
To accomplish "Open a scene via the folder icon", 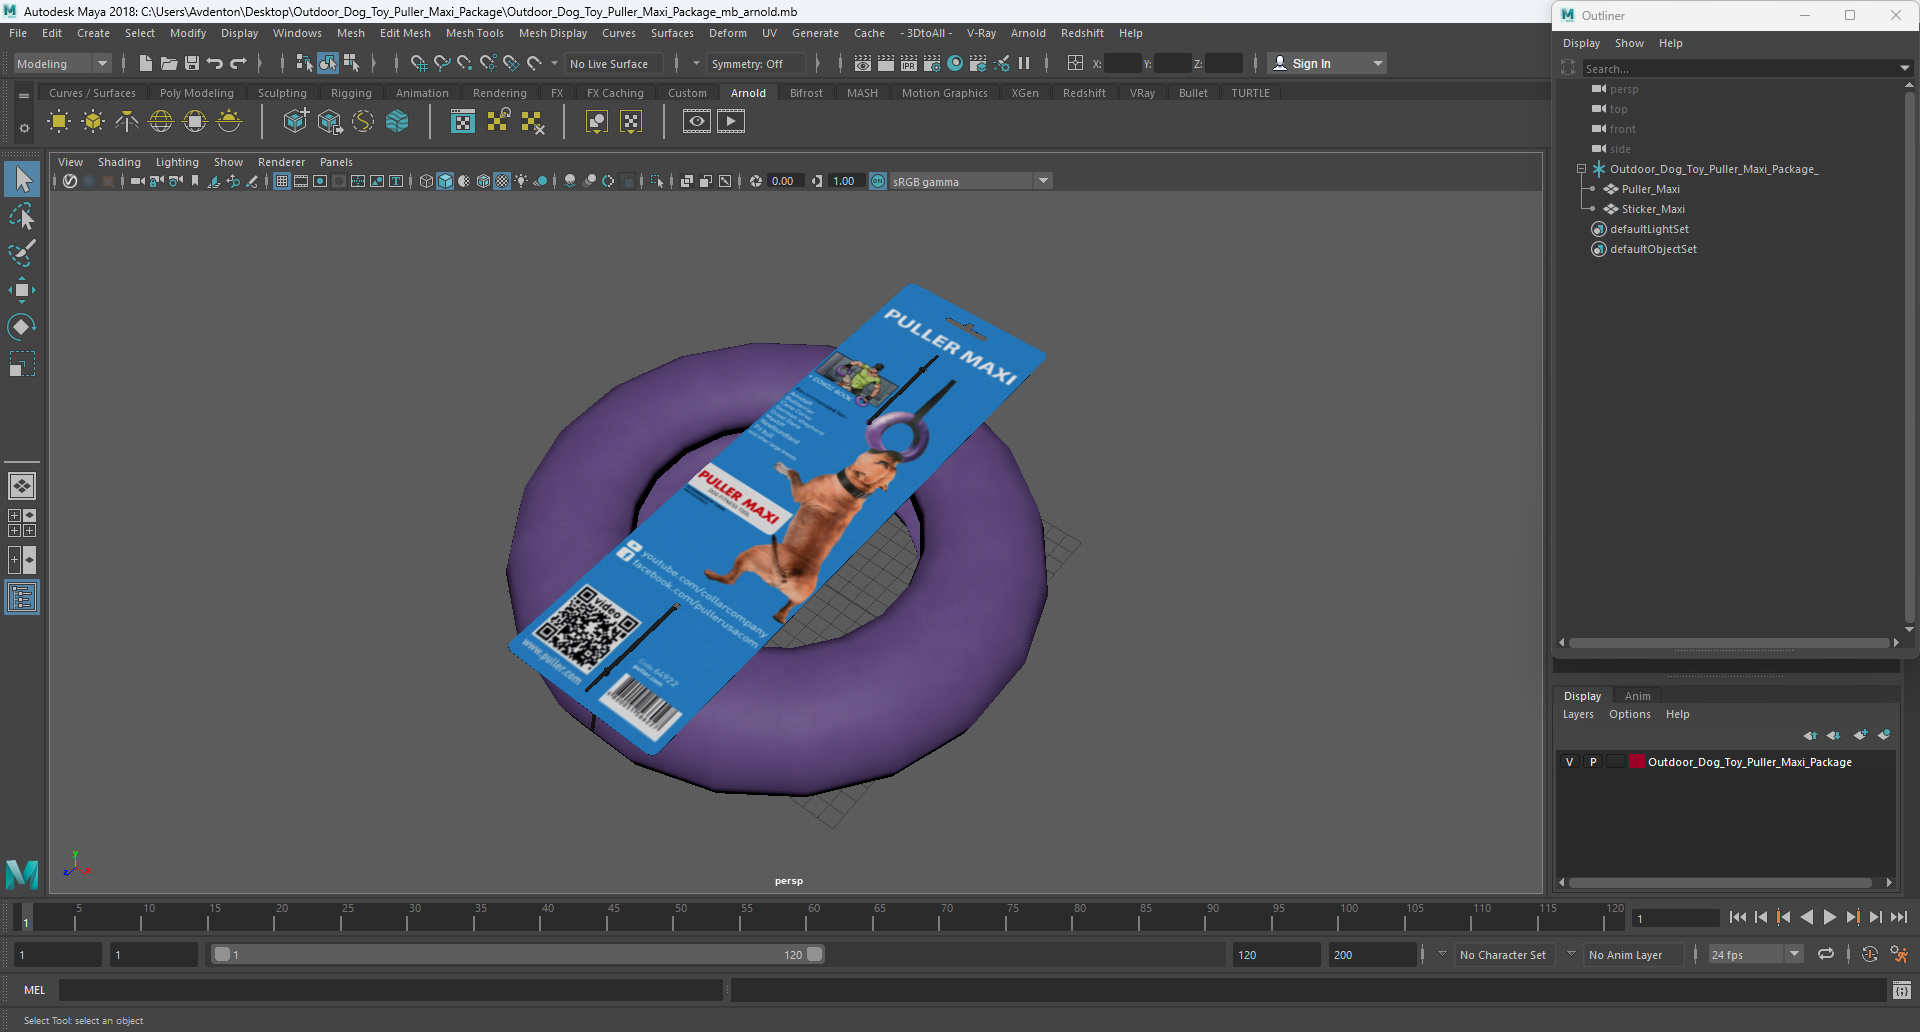I will pos(169,63).
